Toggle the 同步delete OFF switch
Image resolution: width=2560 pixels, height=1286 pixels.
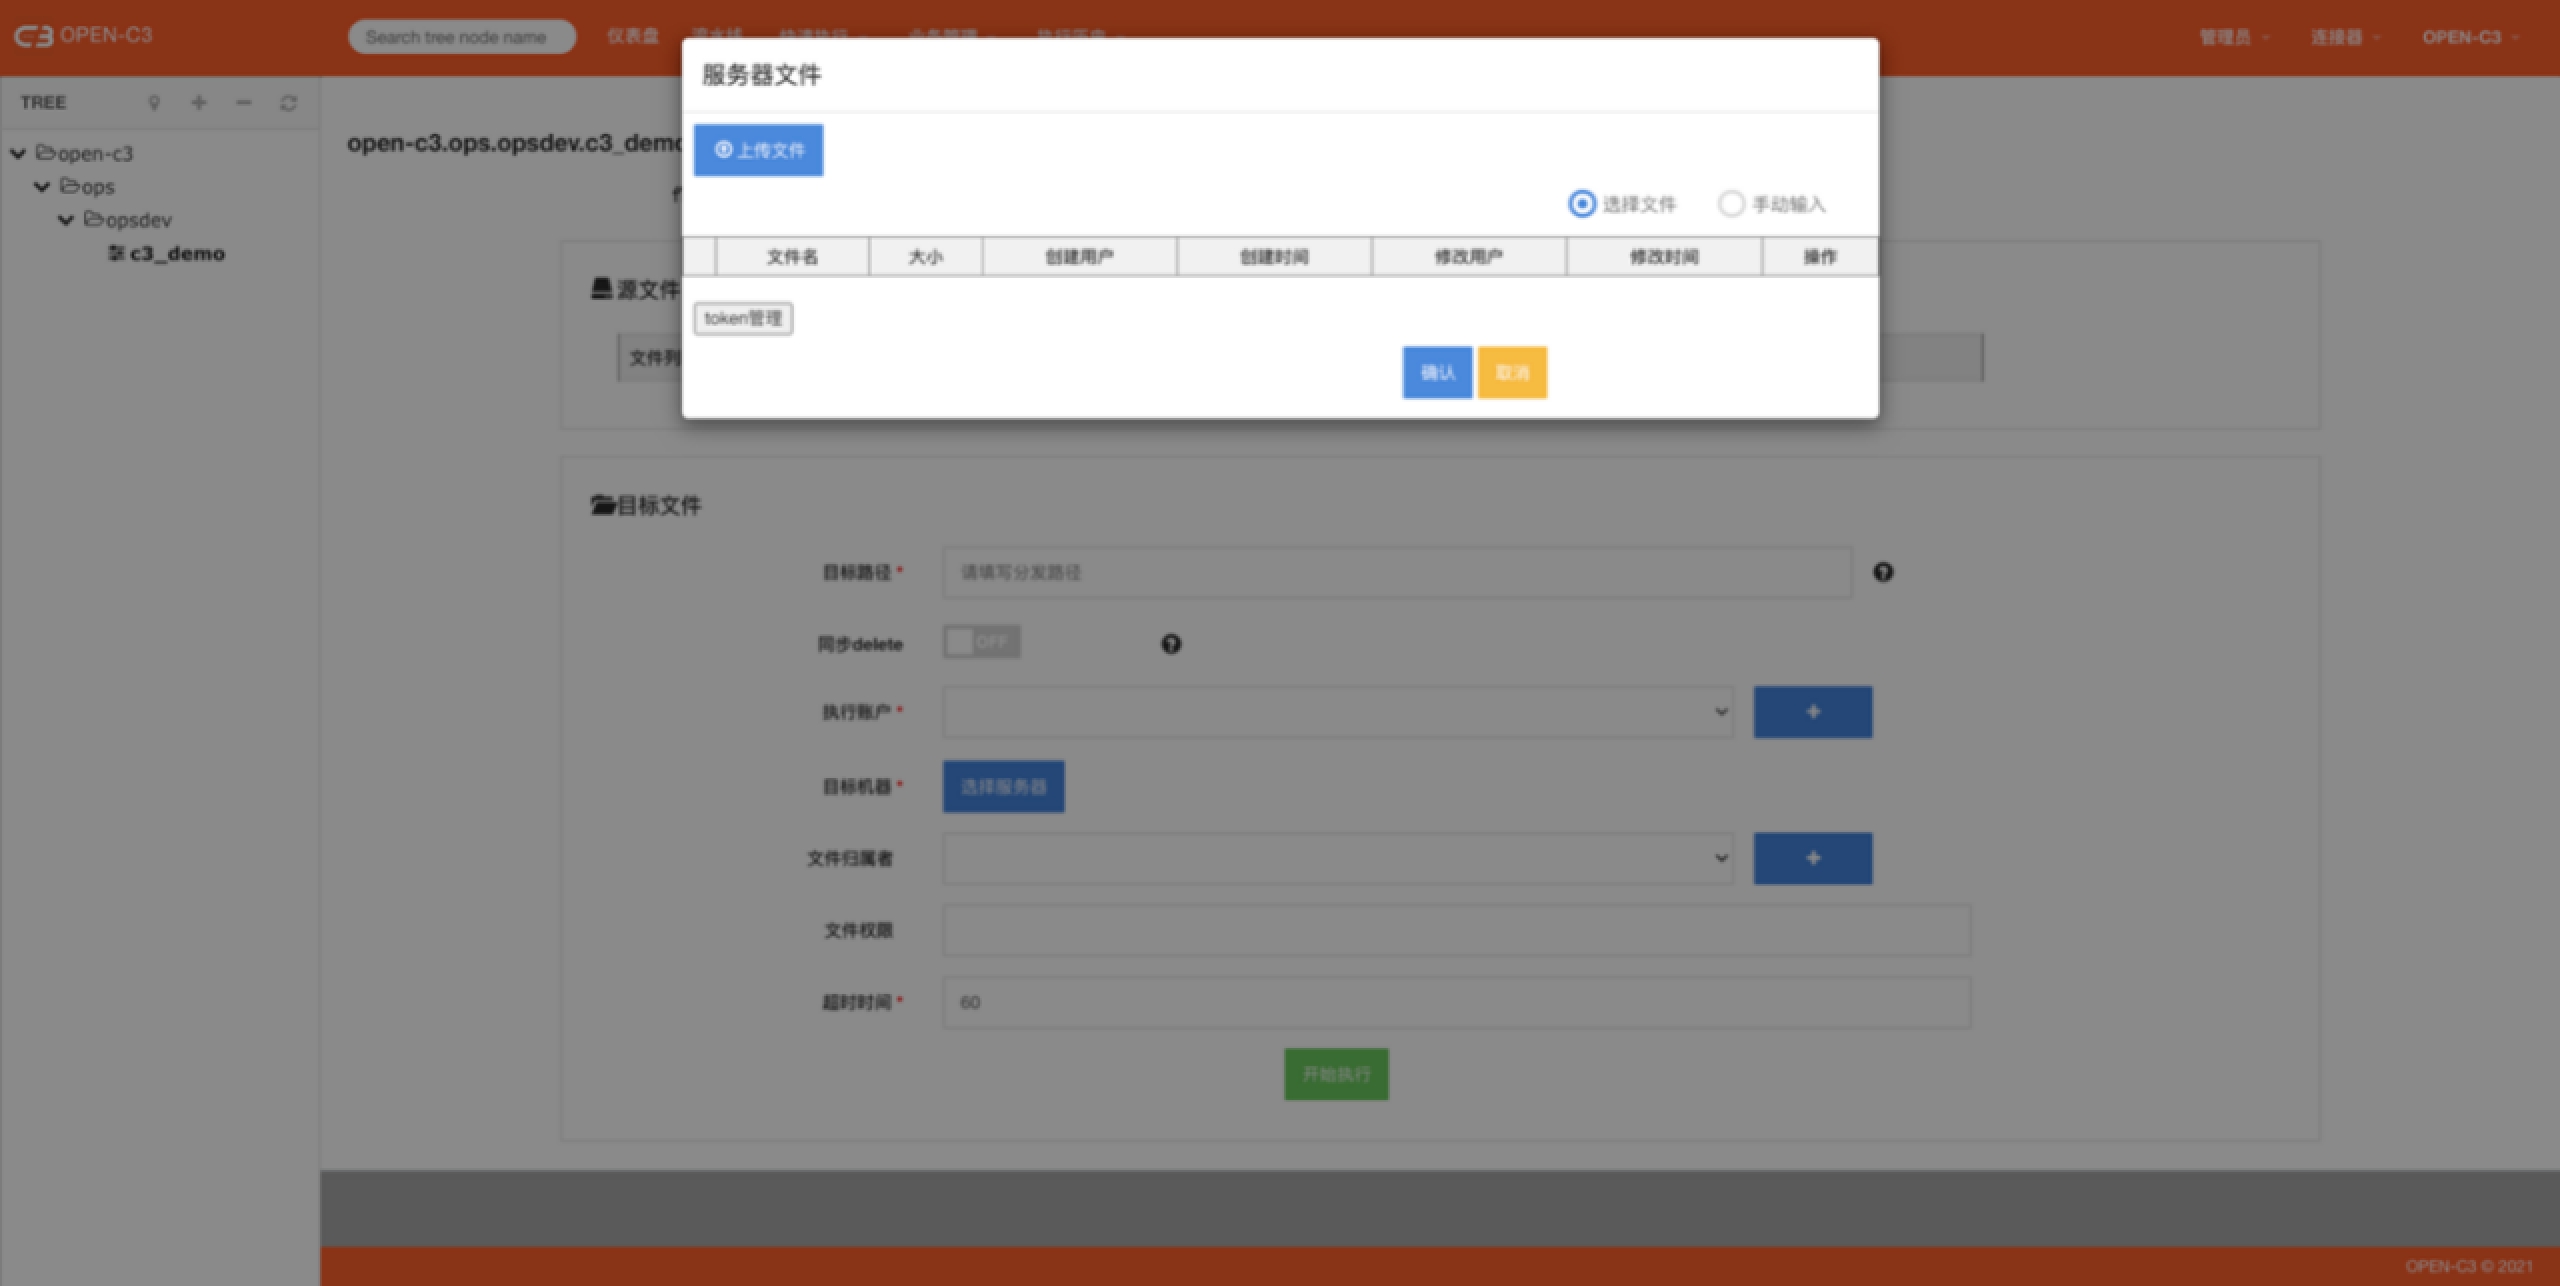click(x=981, y=642)
